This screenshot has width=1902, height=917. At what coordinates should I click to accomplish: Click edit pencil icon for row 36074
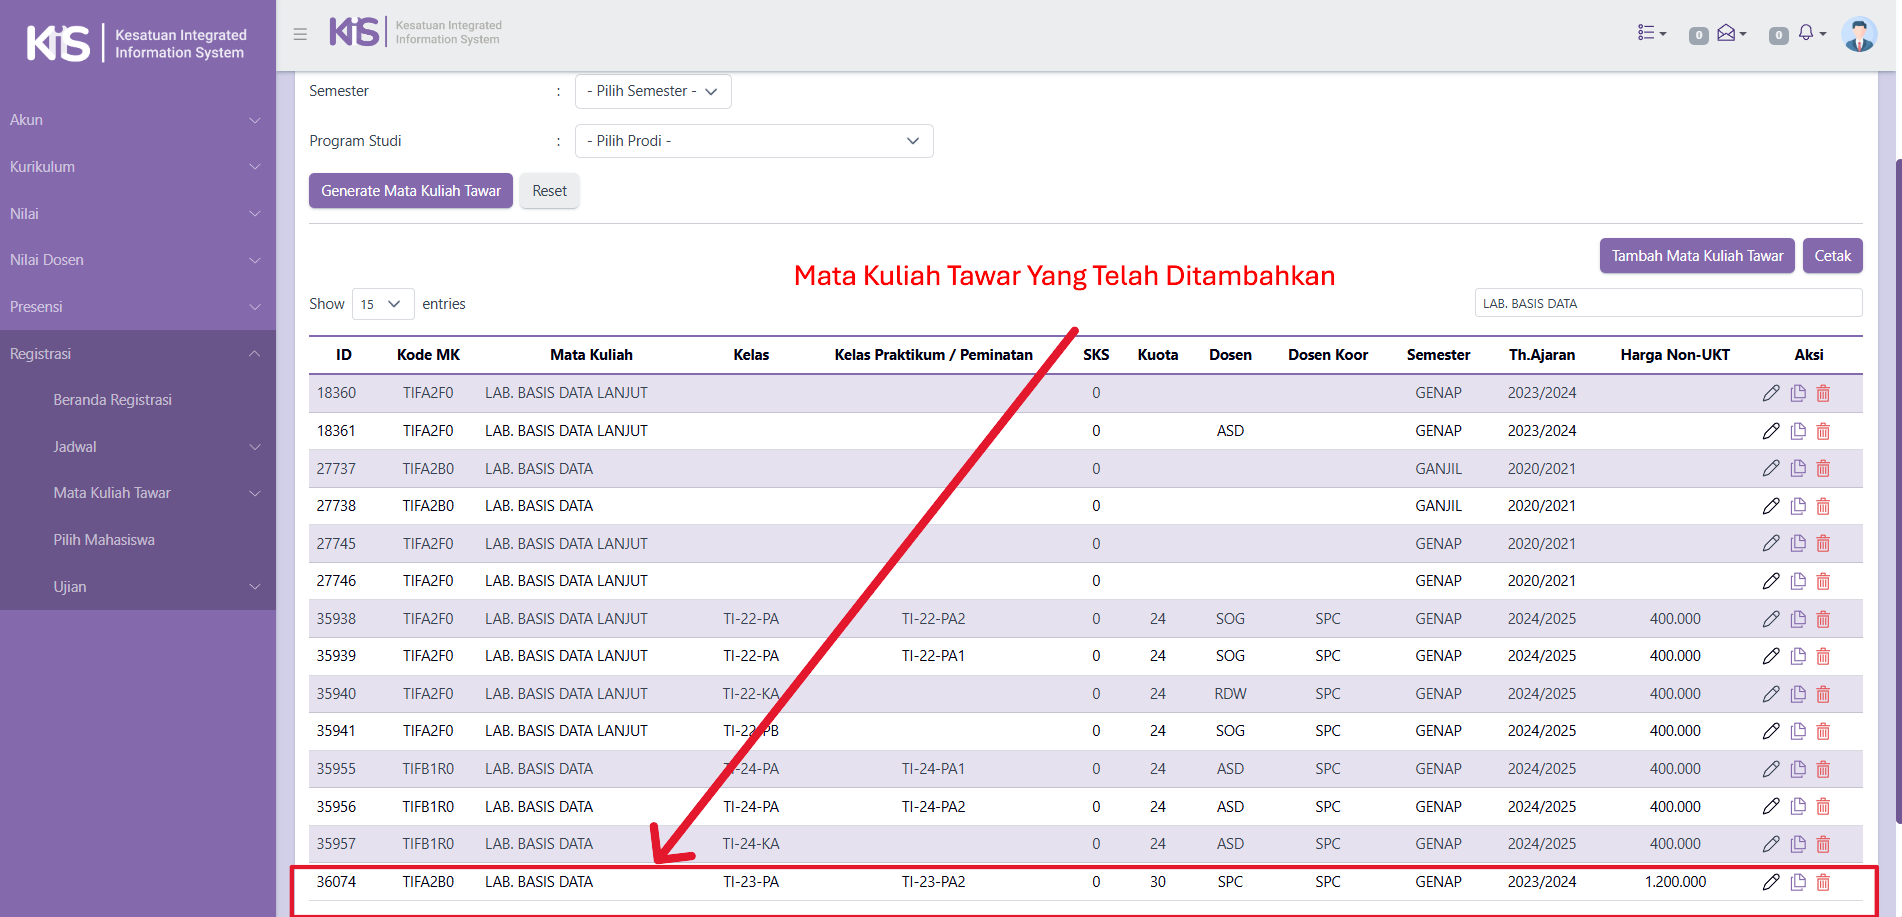[1771, 882]
